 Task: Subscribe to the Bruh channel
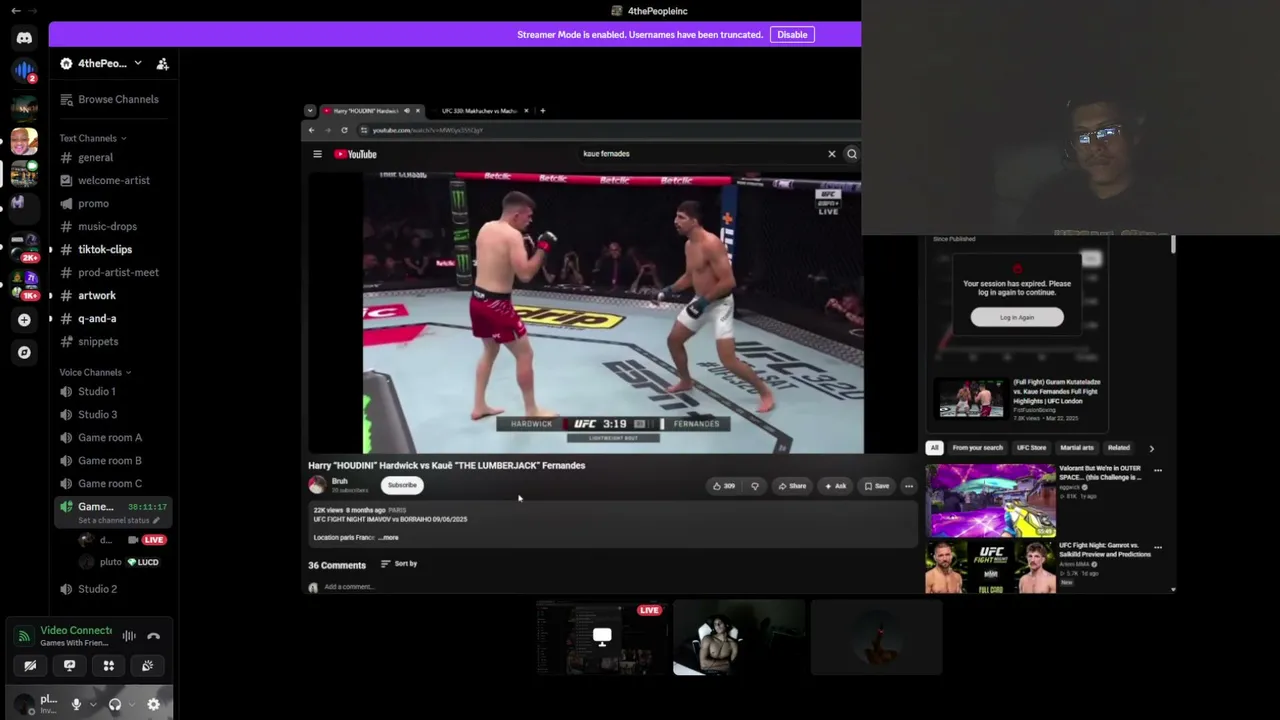point(402,485)
